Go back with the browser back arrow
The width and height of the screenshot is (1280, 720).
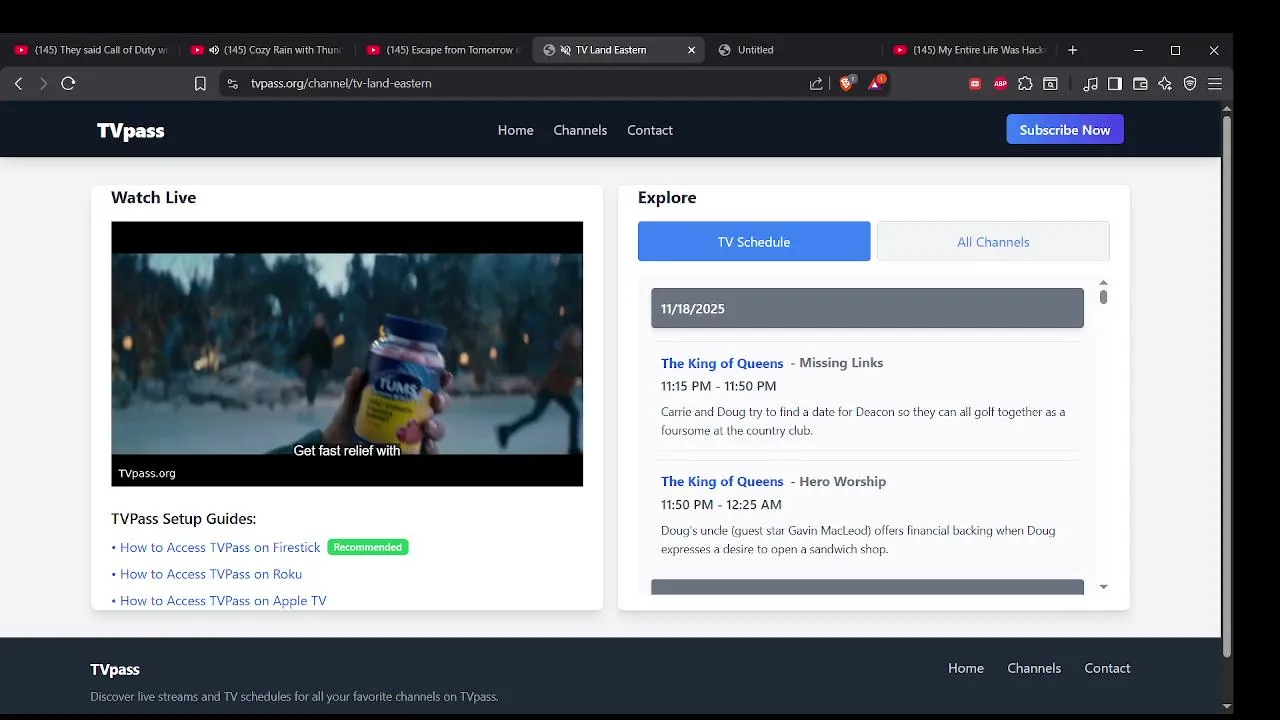[18, 84]
